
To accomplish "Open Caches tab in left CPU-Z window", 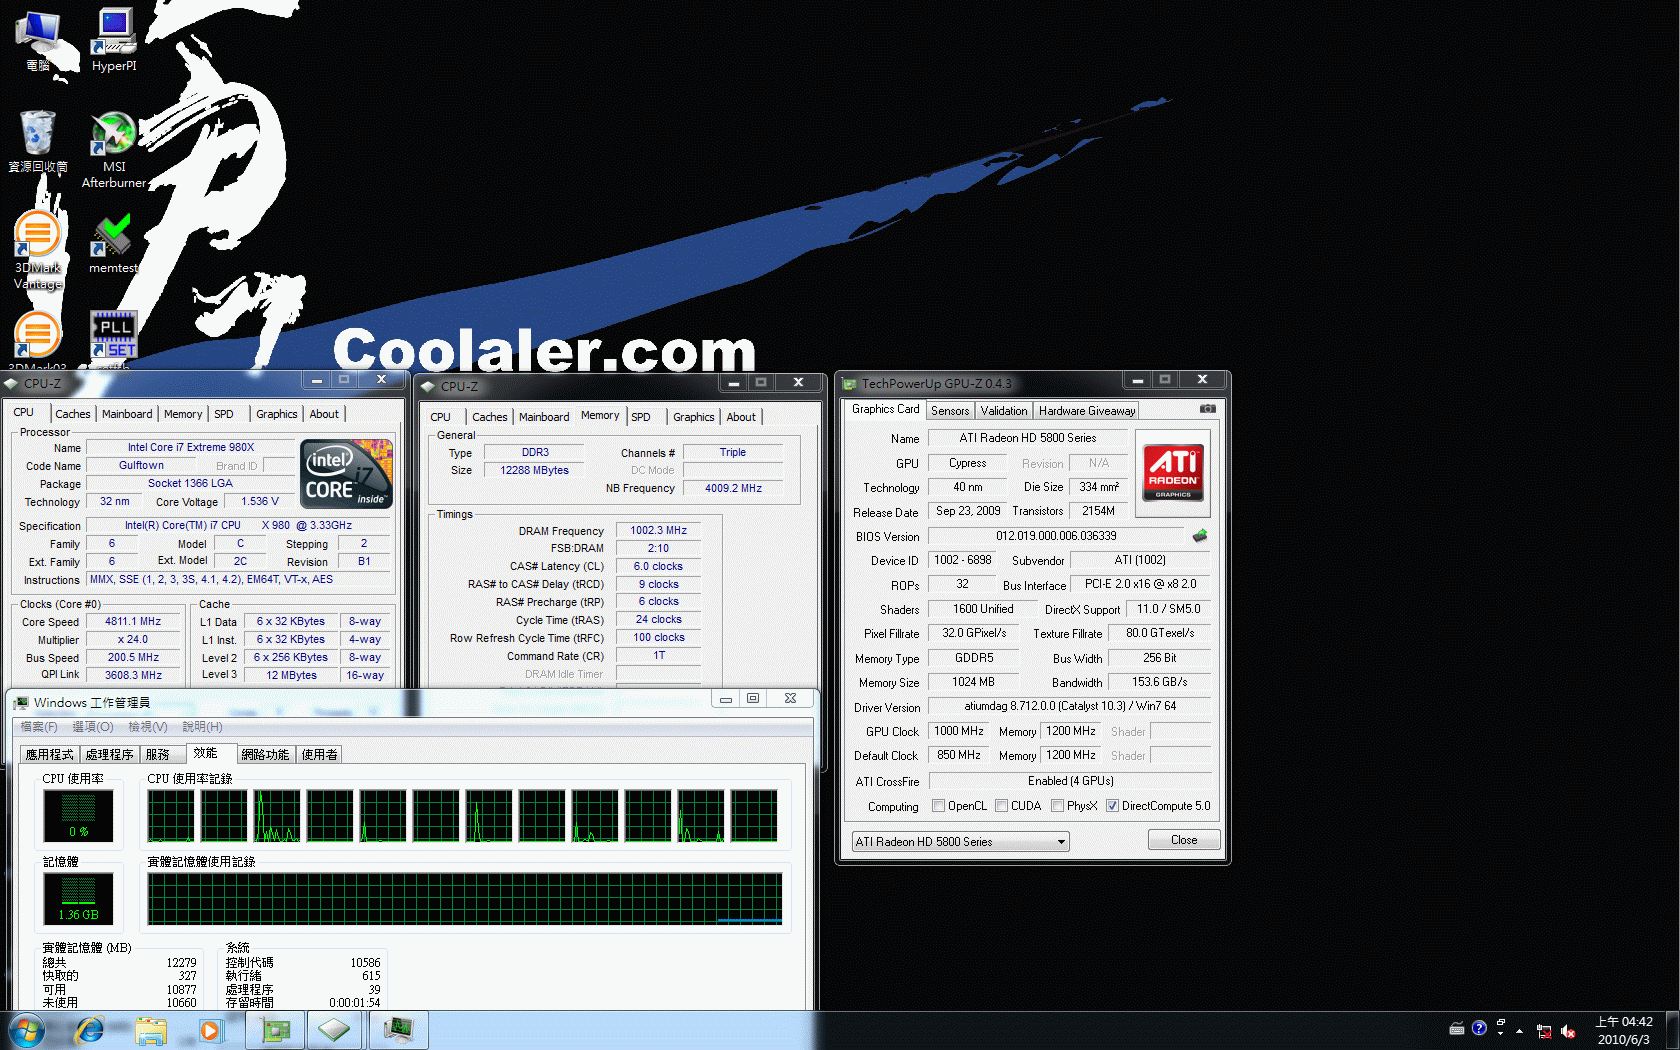I will [x=73, y=414].
